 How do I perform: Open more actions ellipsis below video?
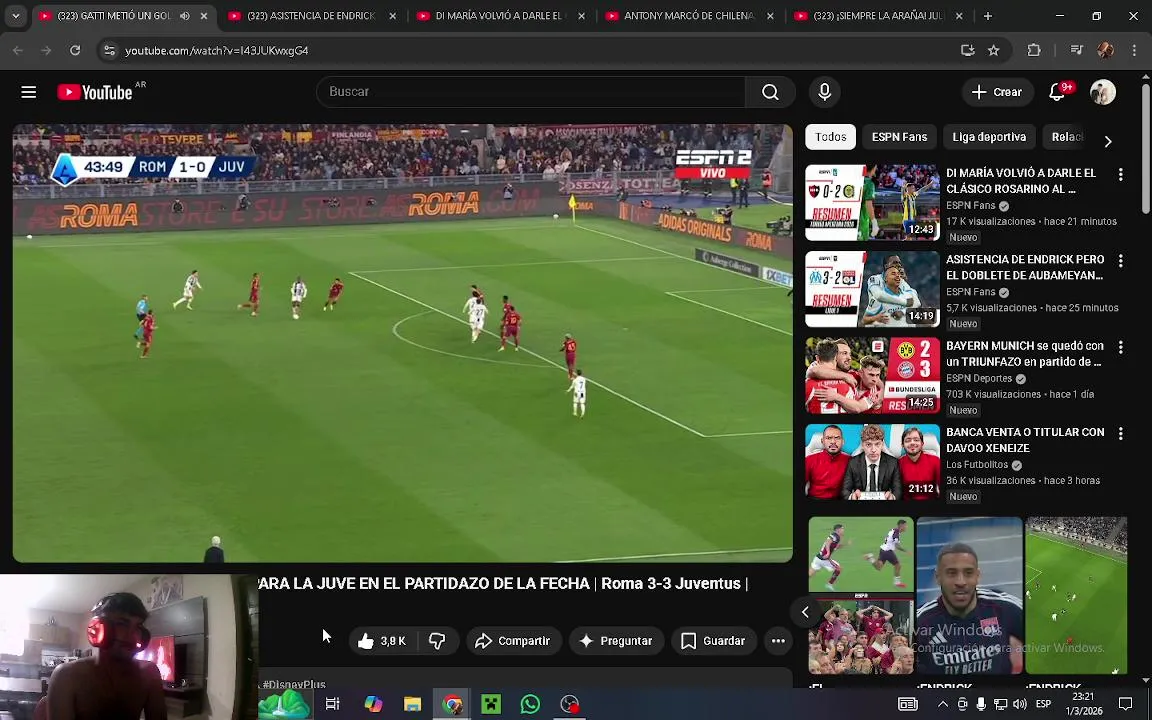(778, 641)
